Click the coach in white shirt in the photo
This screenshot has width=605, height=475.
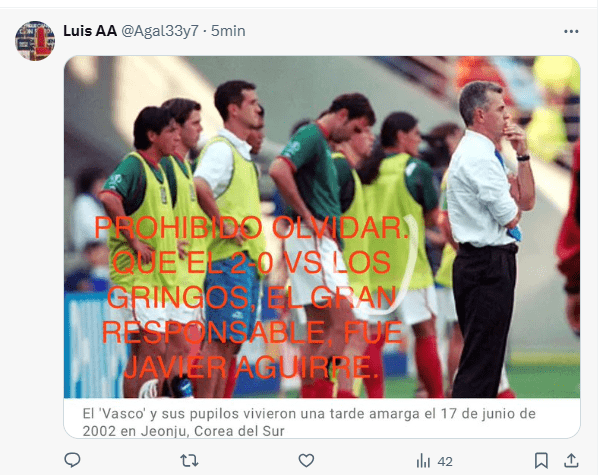click(488, 239)
